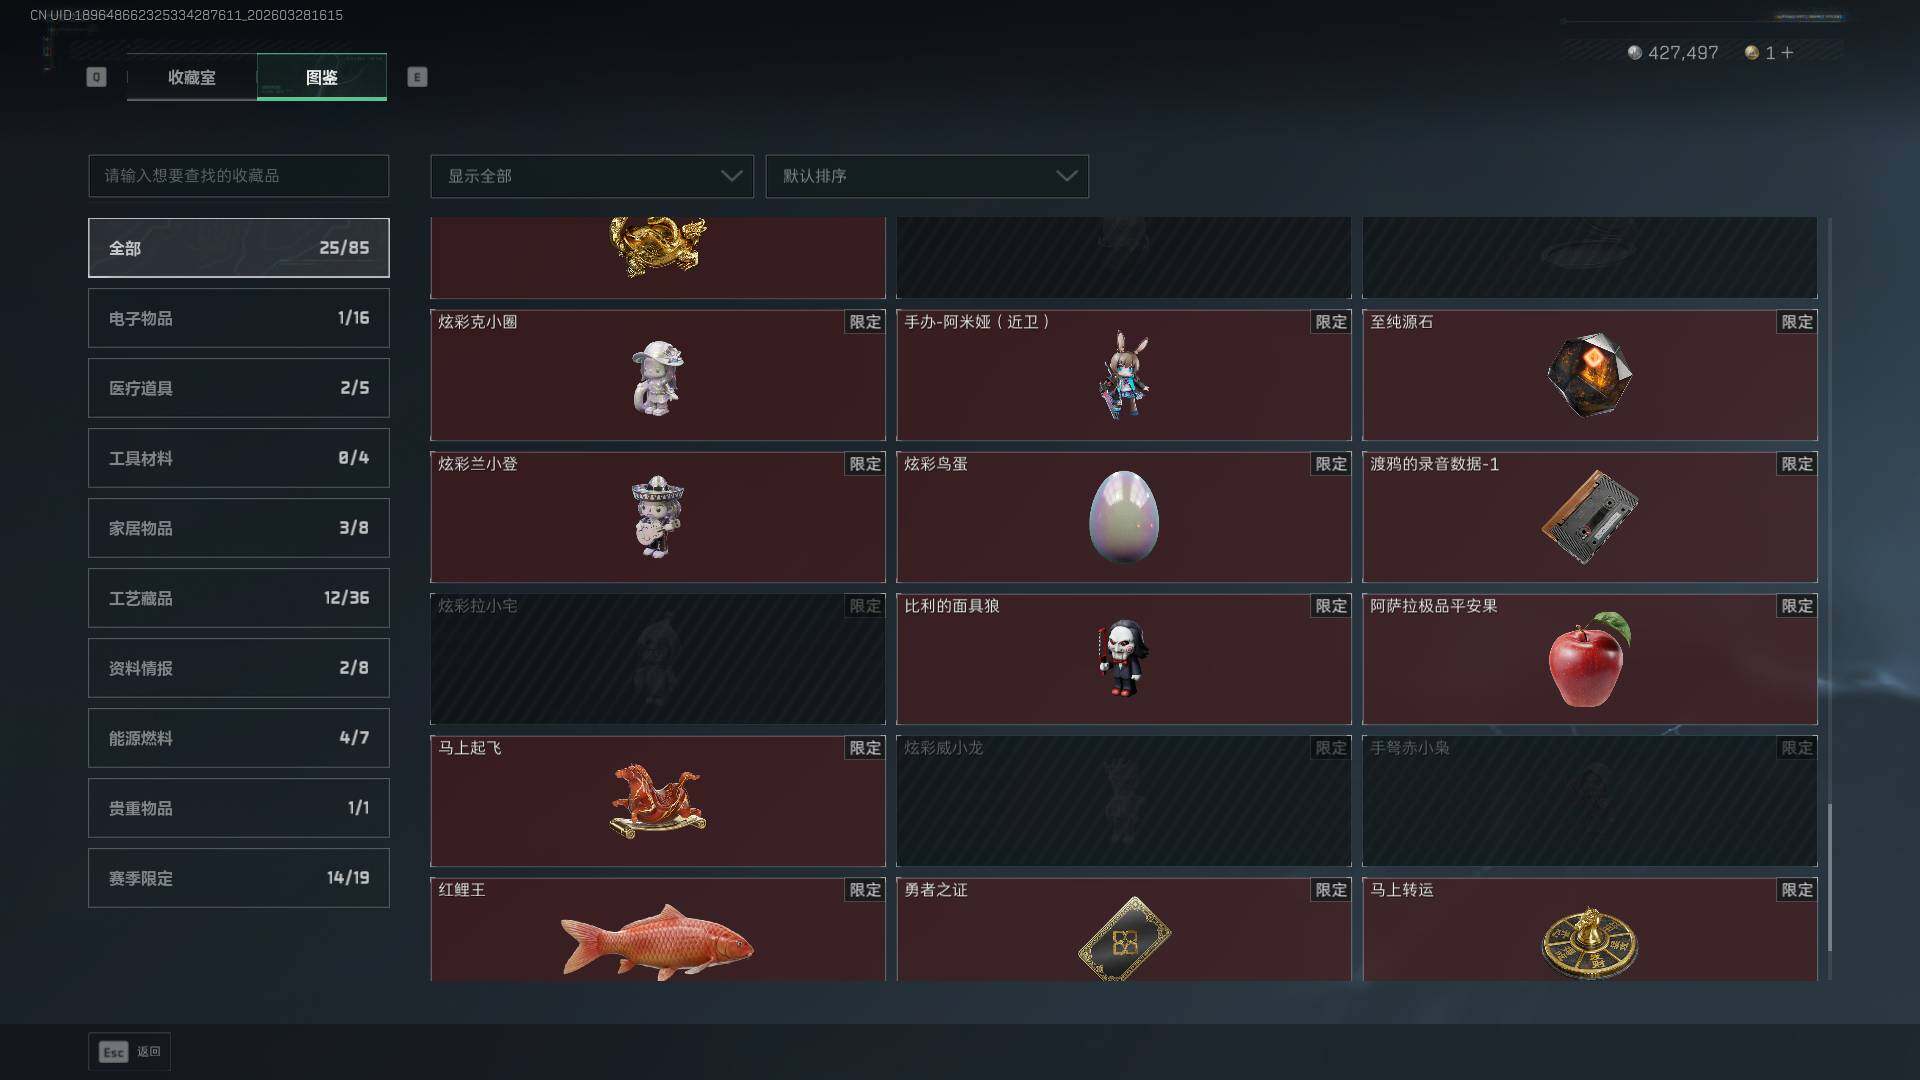Select the cassette tape recording item

click(x=1589, y=517)
